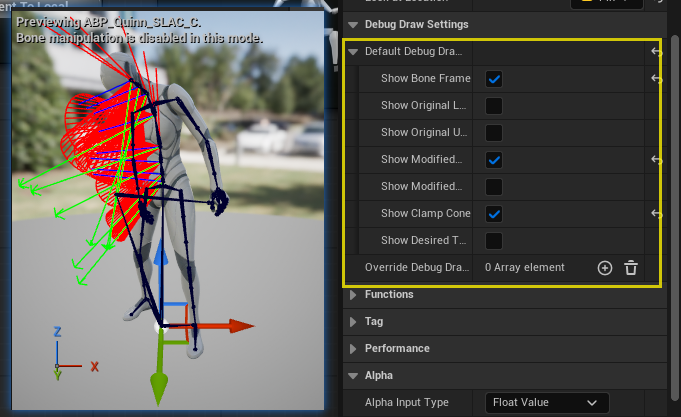
Task: Reset Show Clamp Cone to default value
Action: click(x=657, y=213)
